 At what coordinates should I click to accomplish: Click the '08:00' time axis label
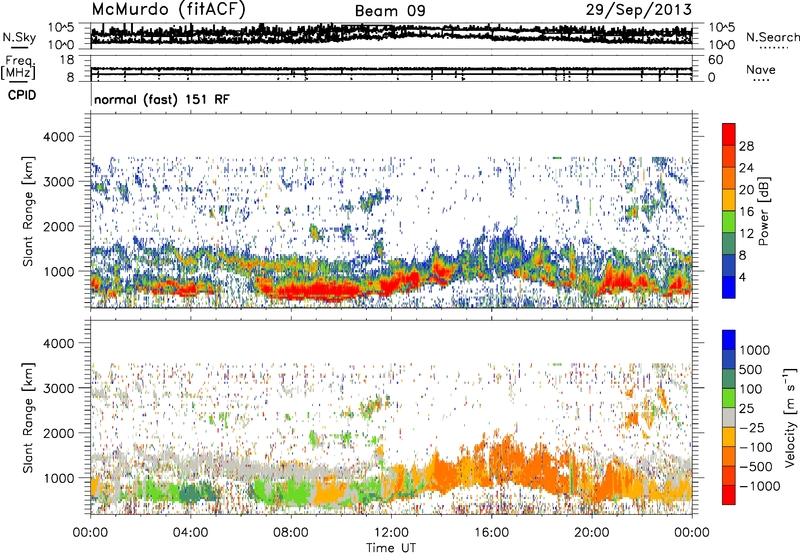290,533
